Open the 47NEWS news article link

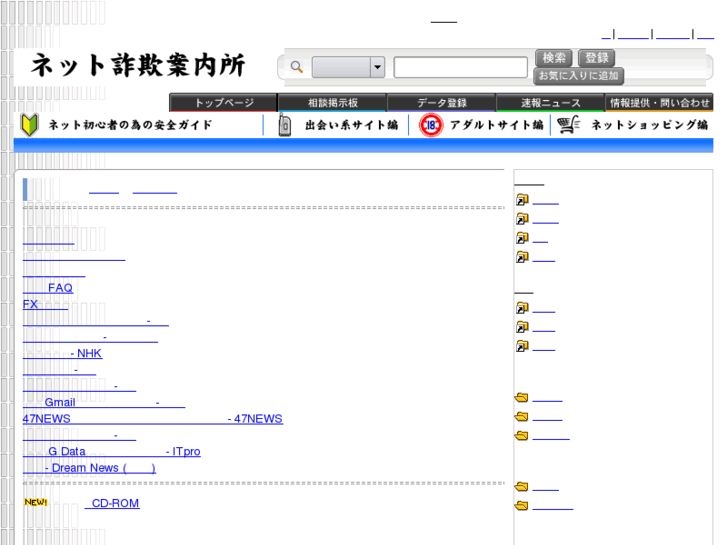click(153, 419)
